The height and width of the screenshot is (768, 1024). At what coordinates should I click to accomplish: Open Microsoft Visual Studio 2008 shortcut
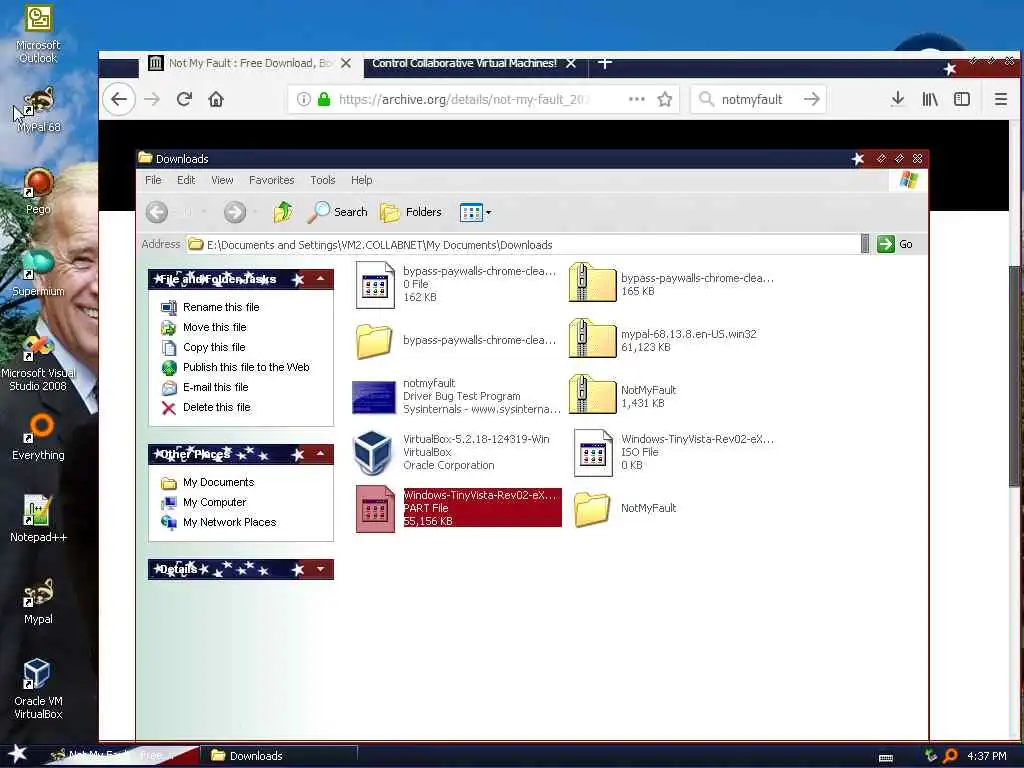tap(38, 362)
